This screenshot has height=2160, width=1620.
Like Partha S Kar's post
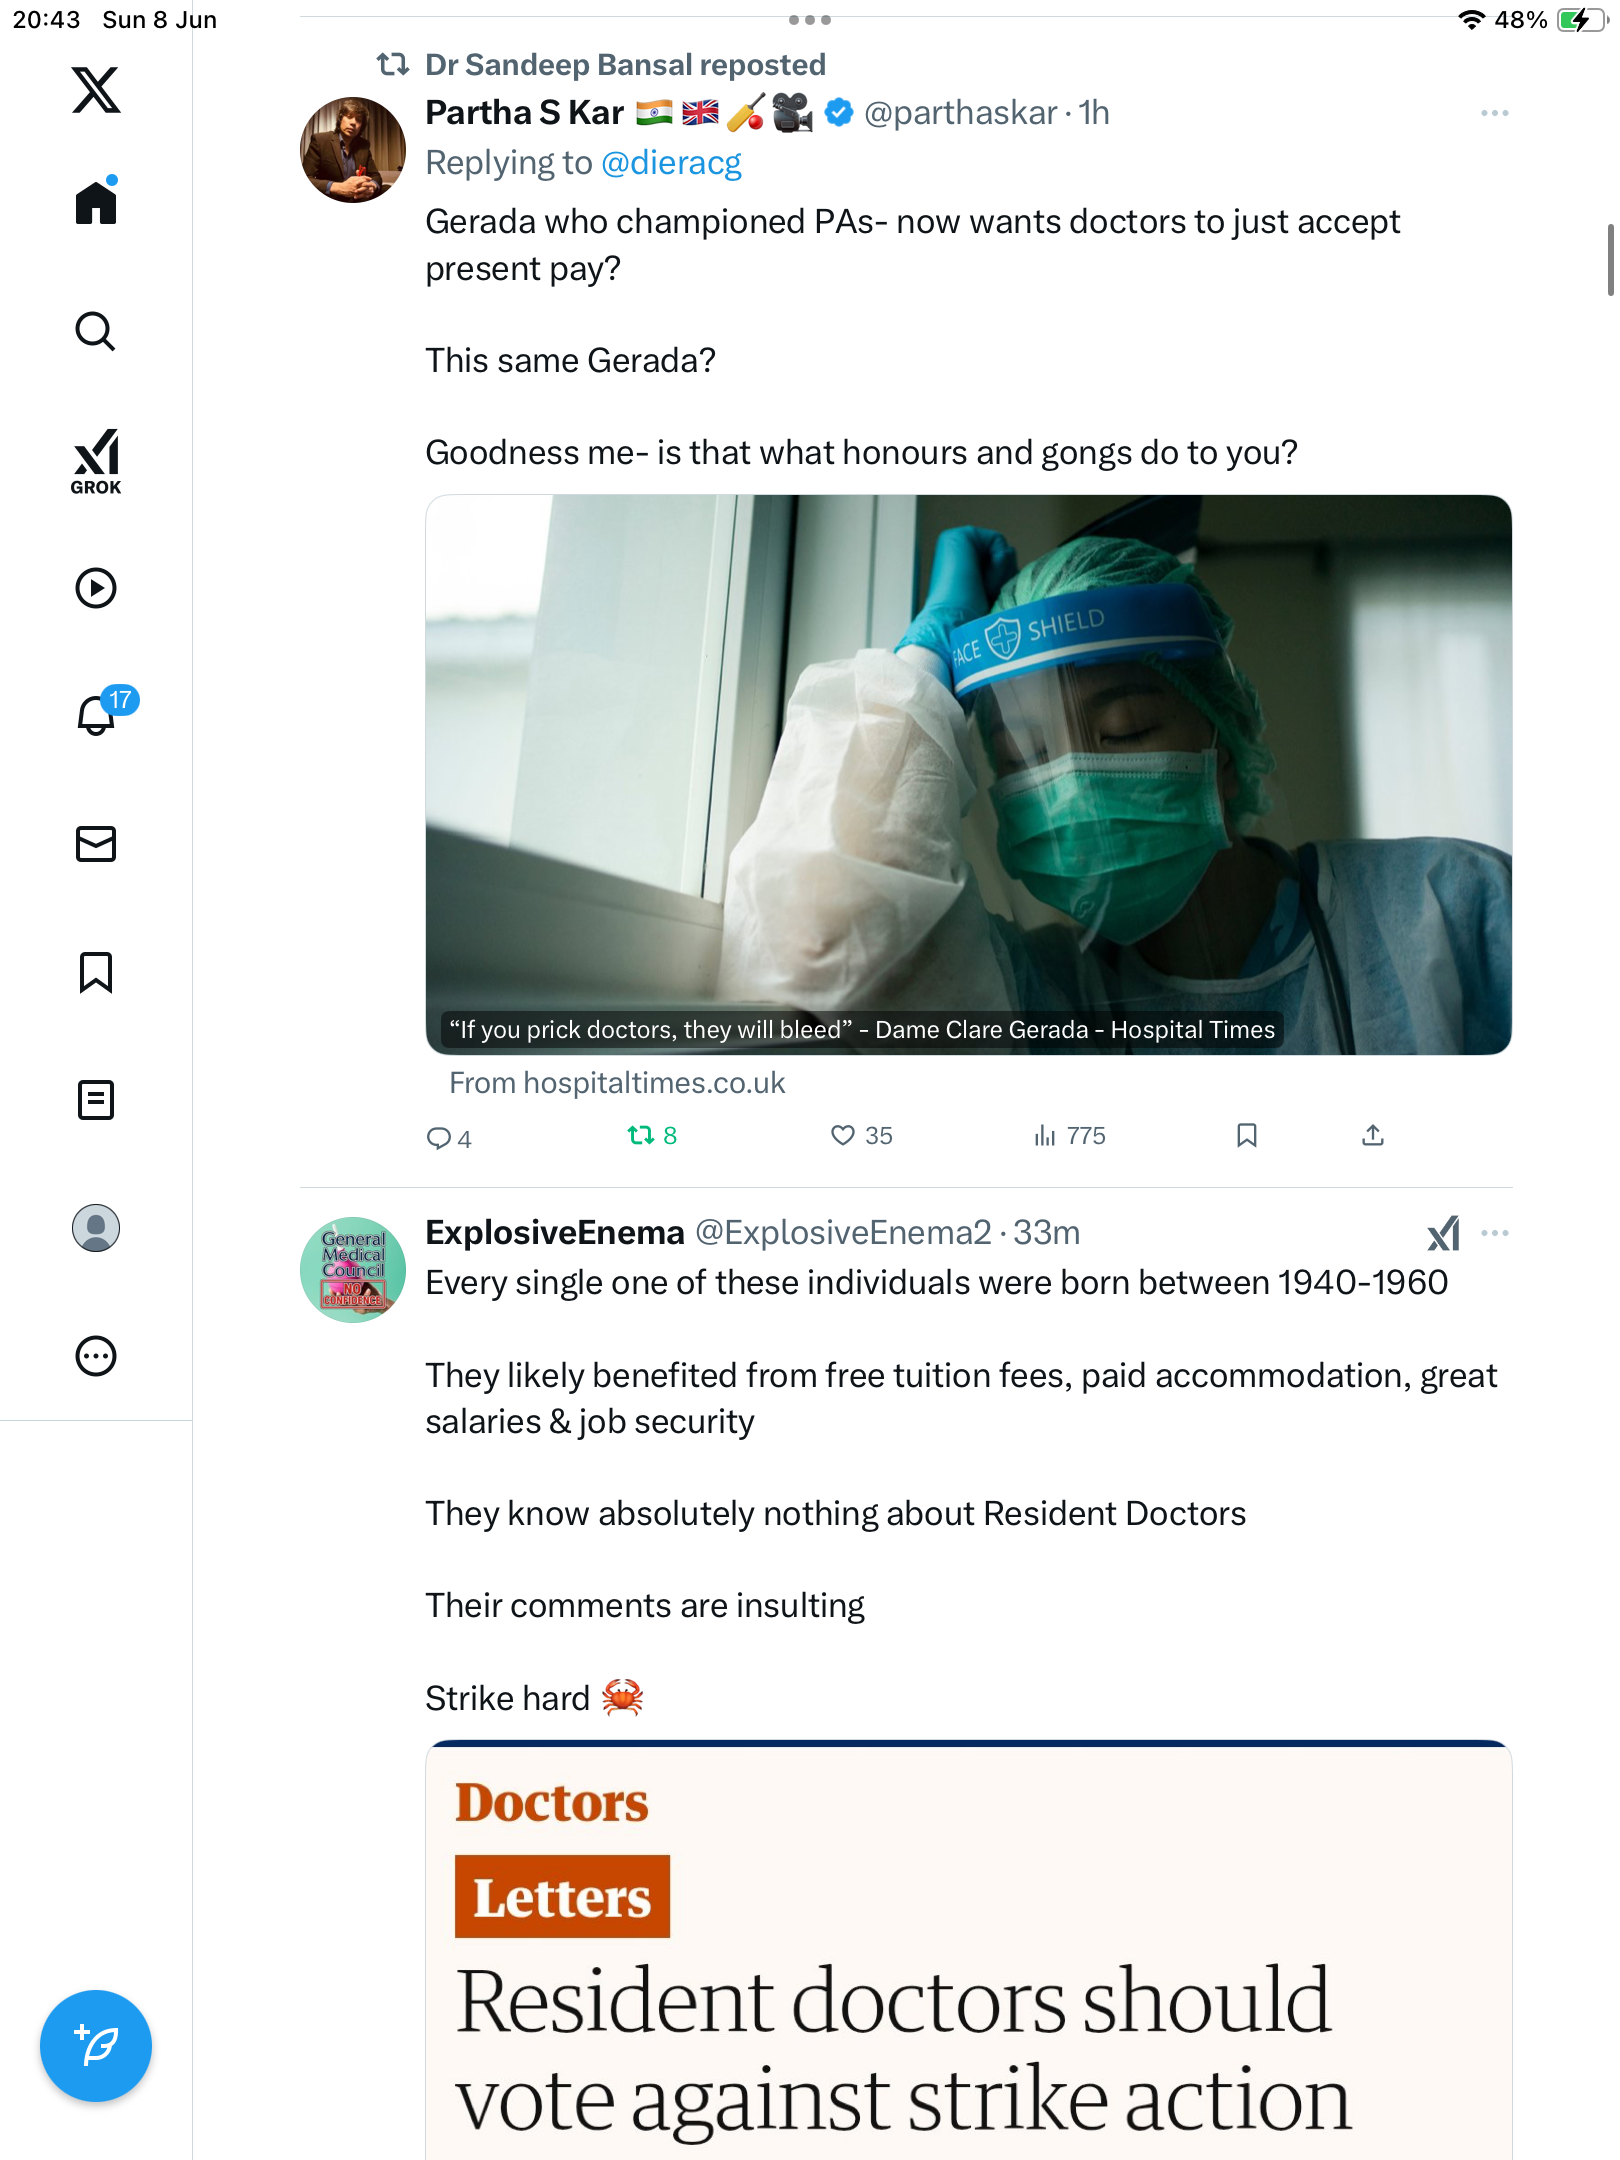pos(862,1136)
